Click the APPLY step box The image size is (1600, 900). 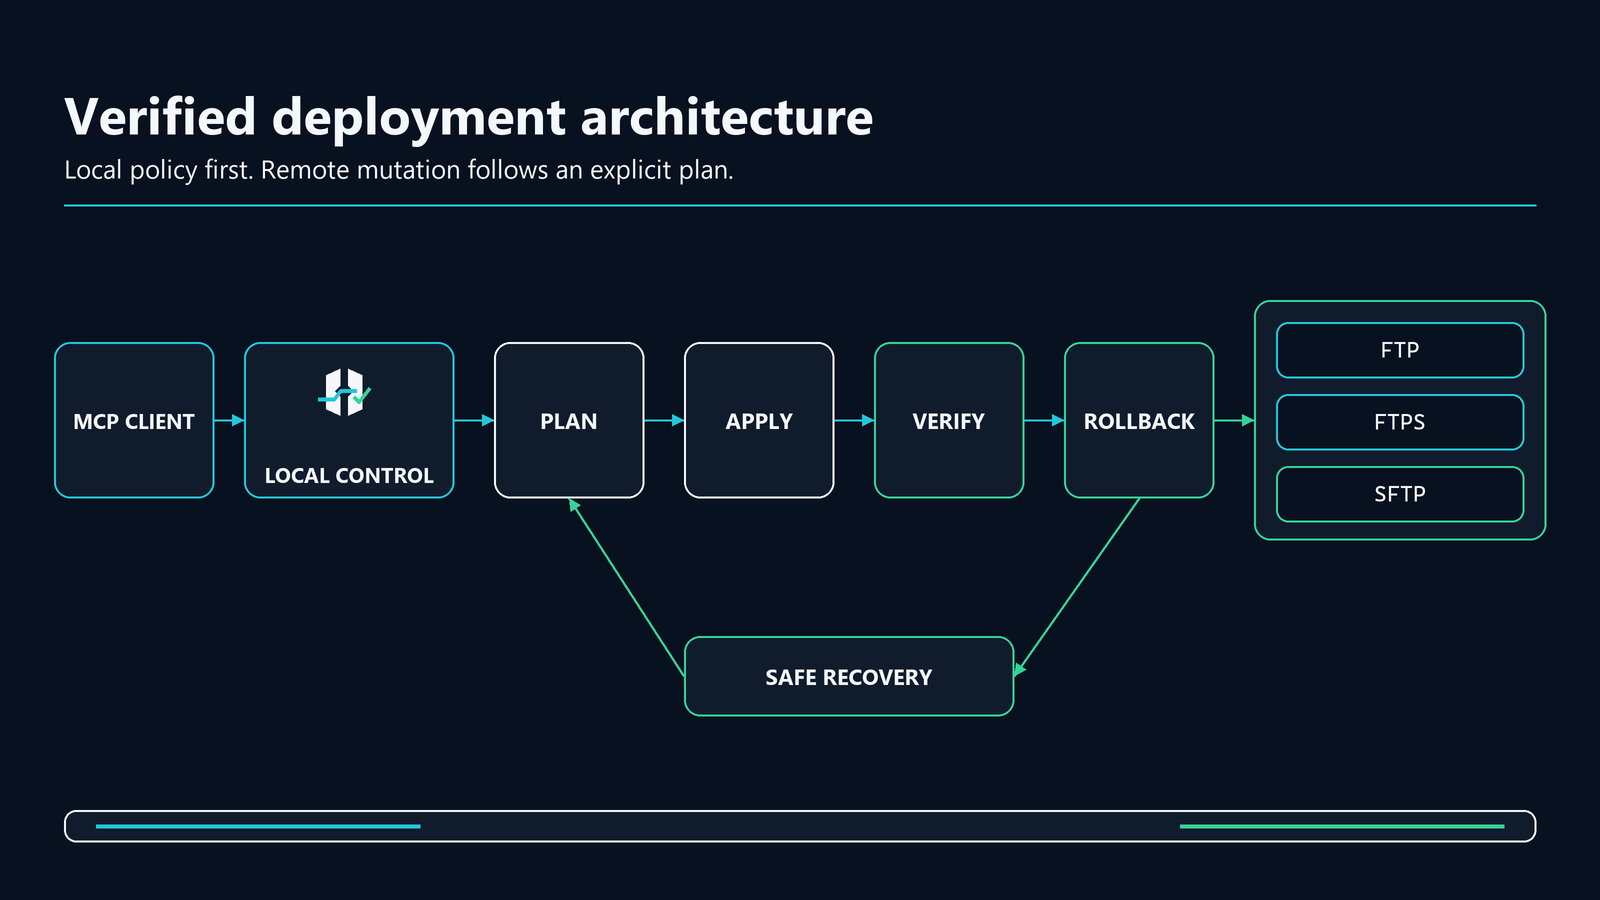click(759, 420)
